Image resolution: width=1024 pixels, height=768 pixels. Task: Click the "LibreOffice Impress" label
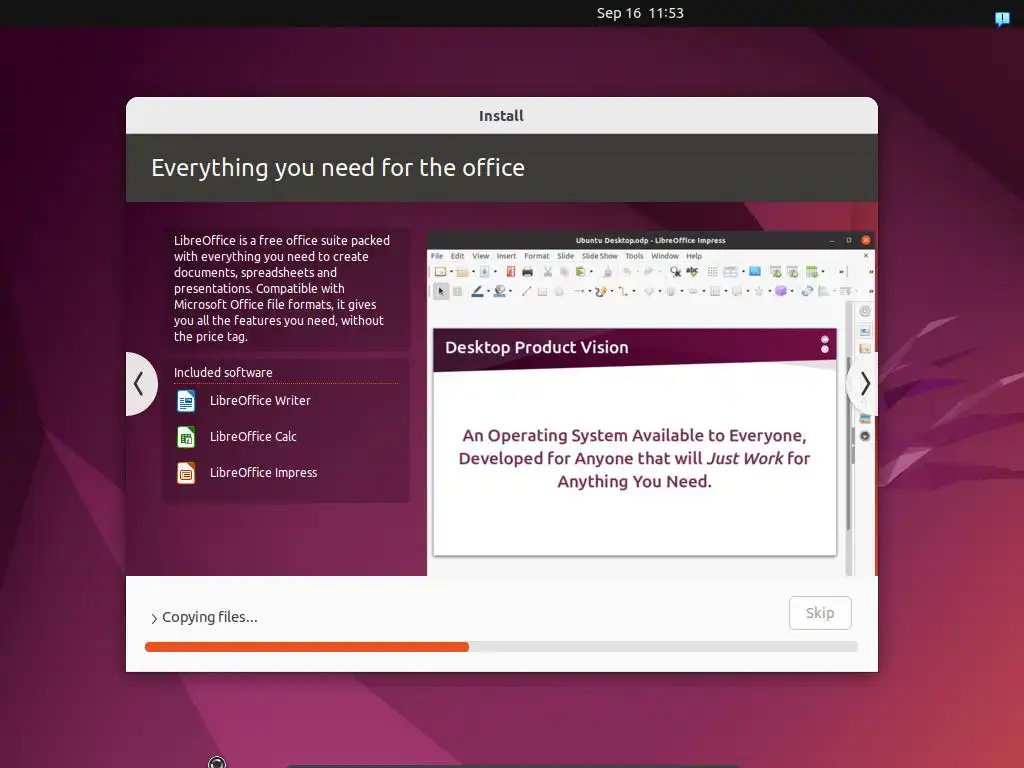[x=263, y=472]
